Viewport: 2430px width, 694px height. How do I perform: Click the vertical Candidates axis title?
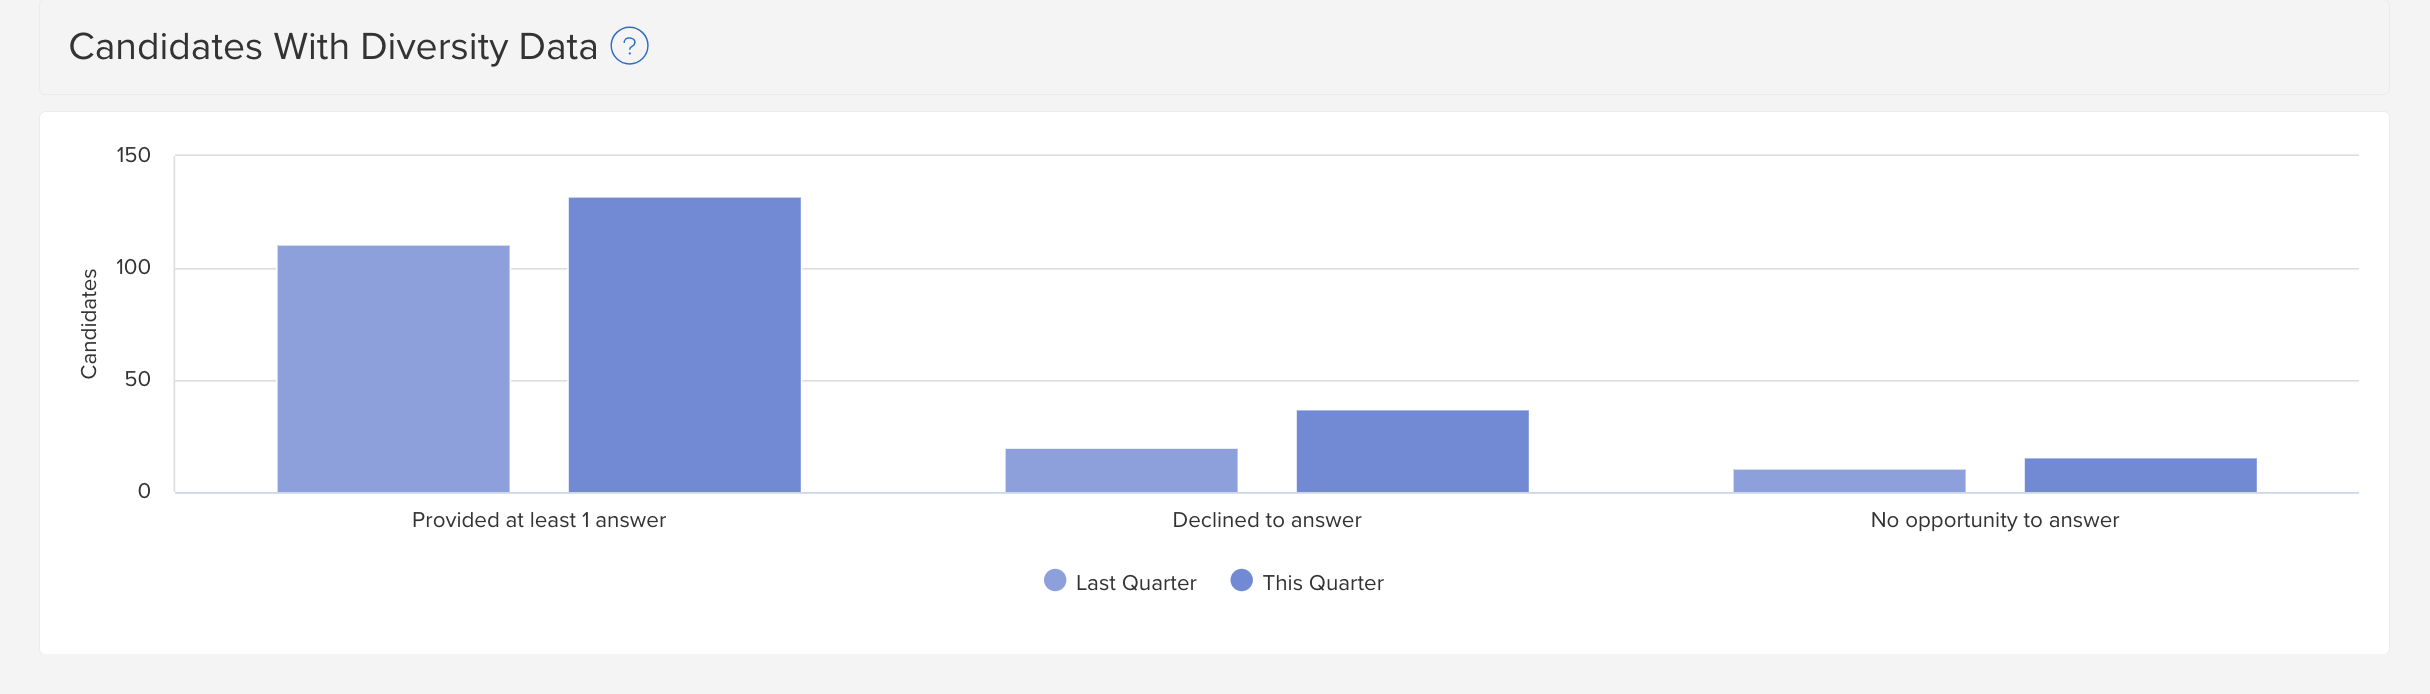[89, 324]
